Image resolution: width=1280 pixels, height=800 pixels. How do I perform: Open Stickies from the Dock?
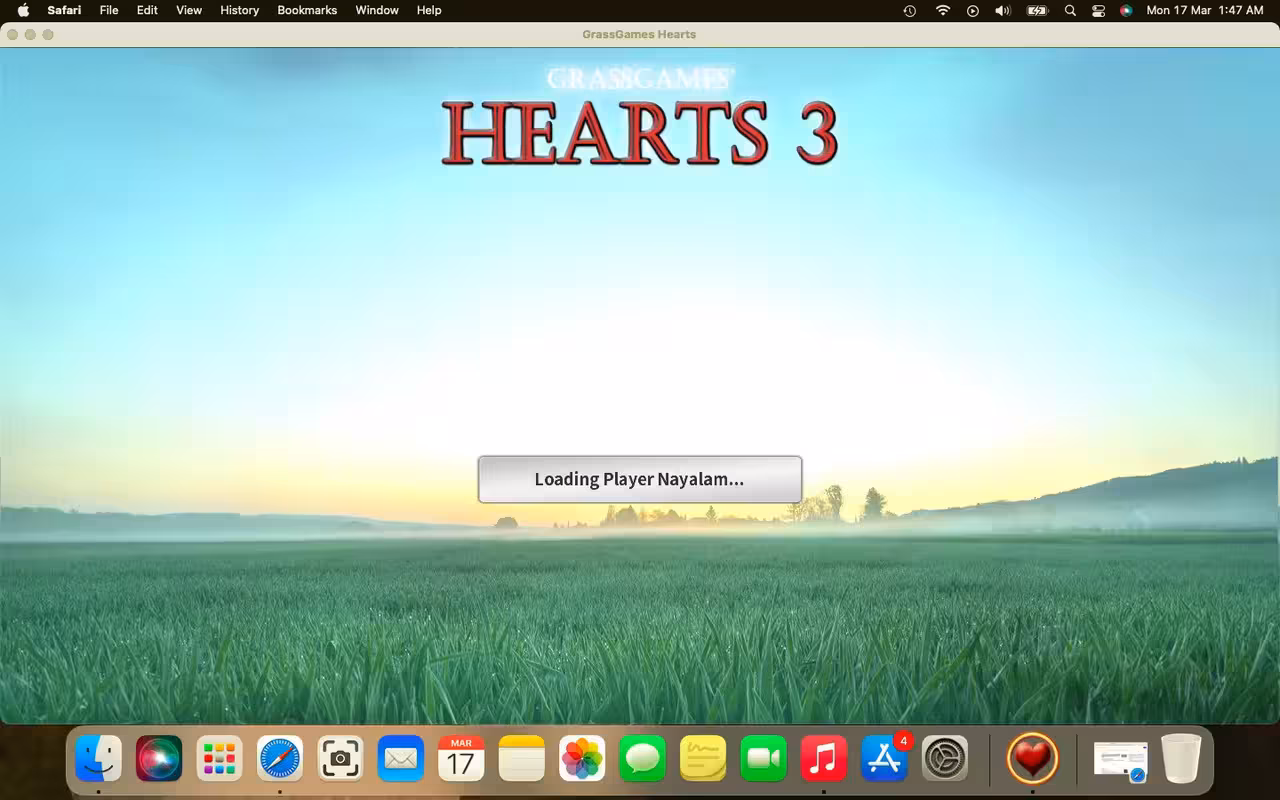click(703, 759)
